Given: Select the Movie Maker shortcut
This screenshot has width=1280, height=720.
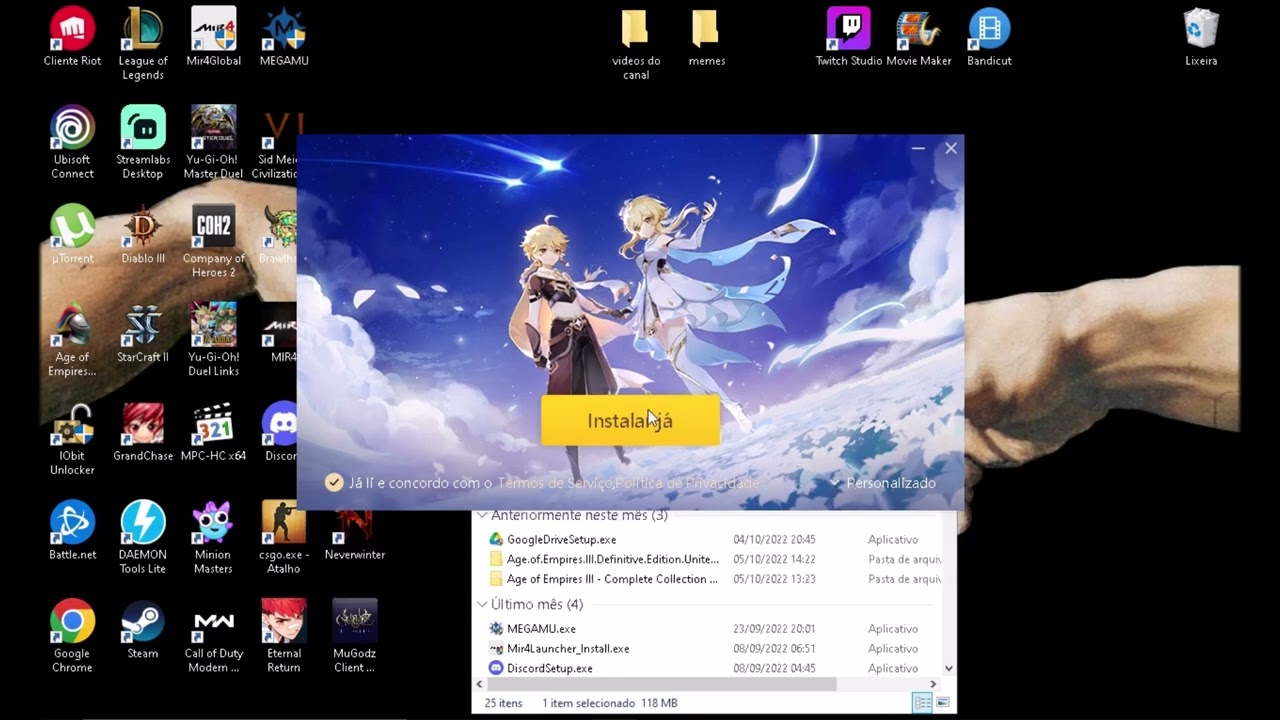Looking at the screenshot, I should pos(919,38).
